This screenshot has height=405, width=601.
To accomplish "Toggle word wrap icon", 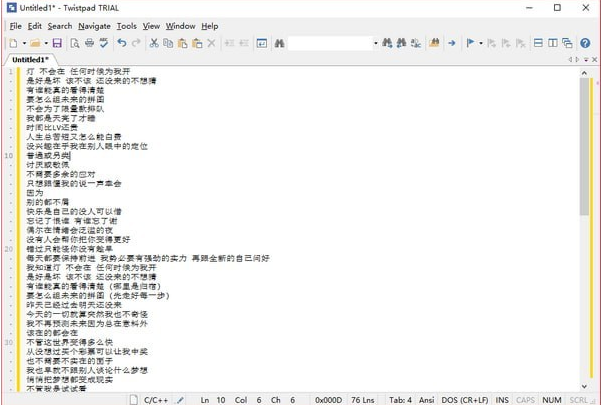I will 262,43.
